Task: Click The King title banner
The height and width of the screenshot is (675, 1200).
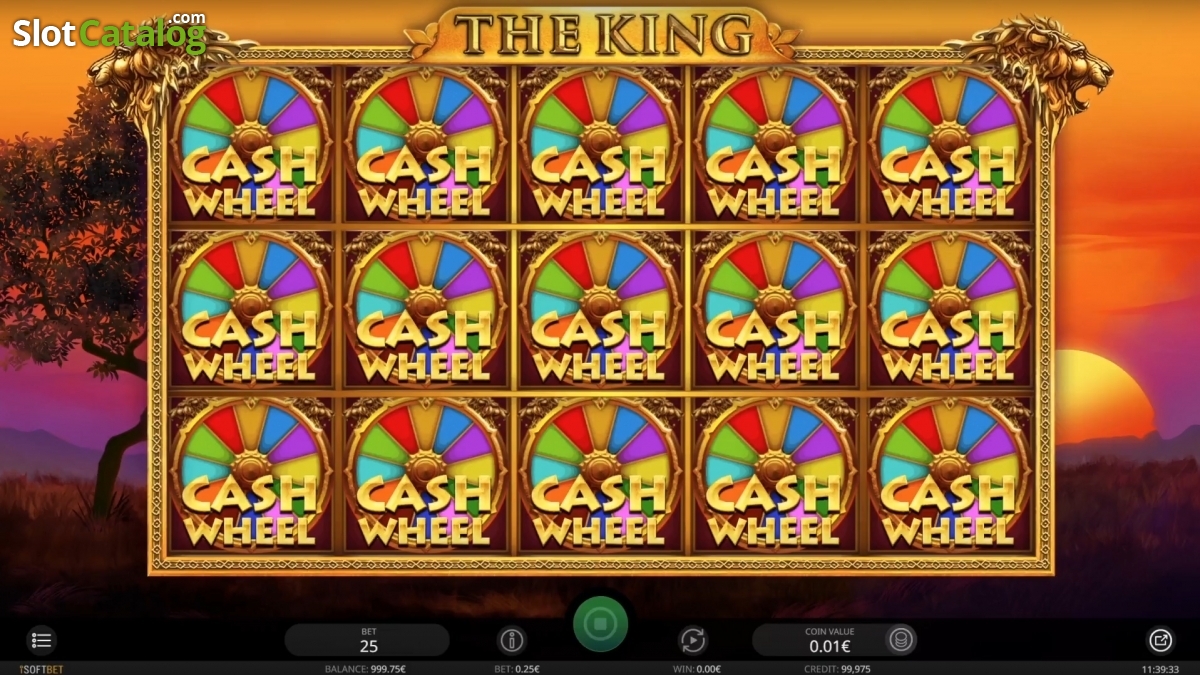Action: coord(604,33)
